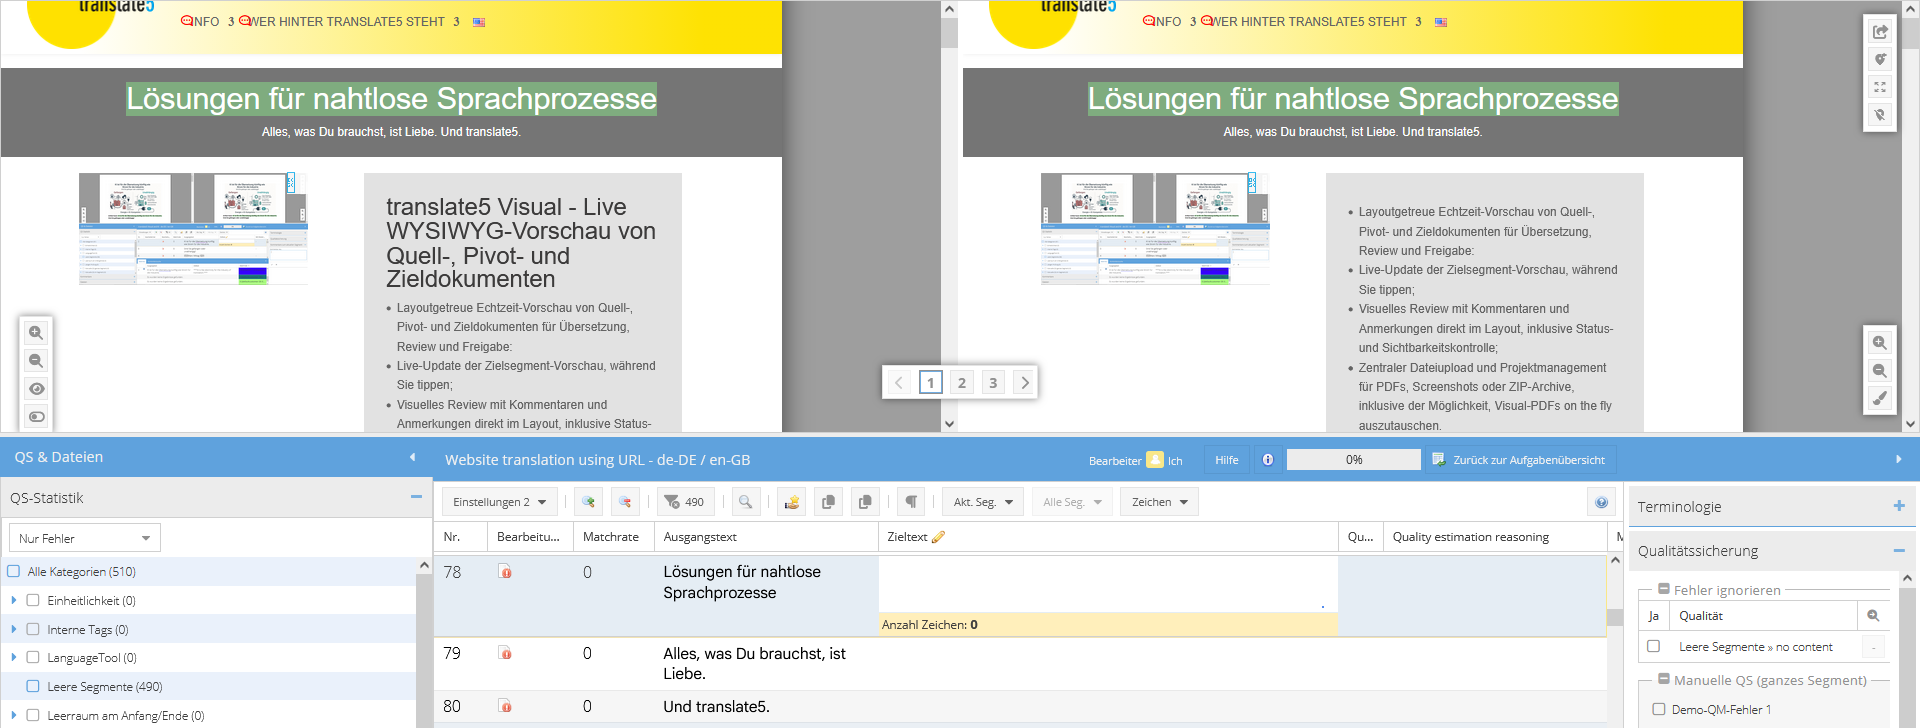Click the eye icon in the left preview toolbar
1920x728 pixels.
coord(36,389)
